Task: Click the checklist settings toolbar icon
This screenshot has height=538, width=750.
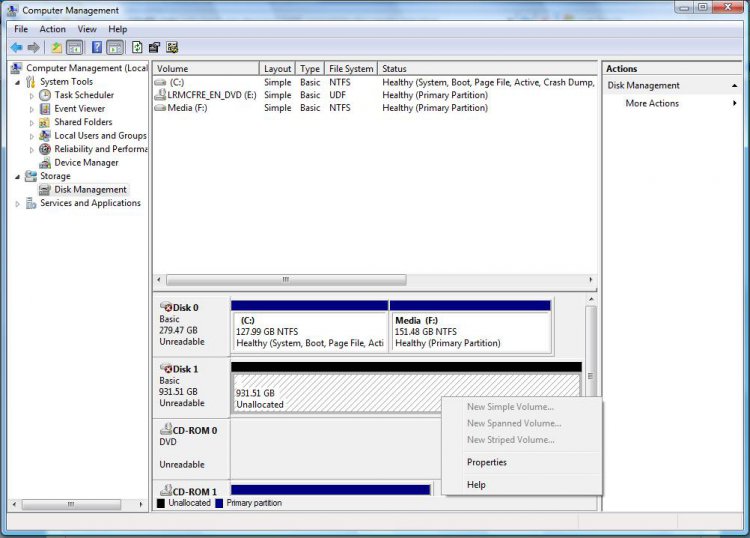Action: 172,47
